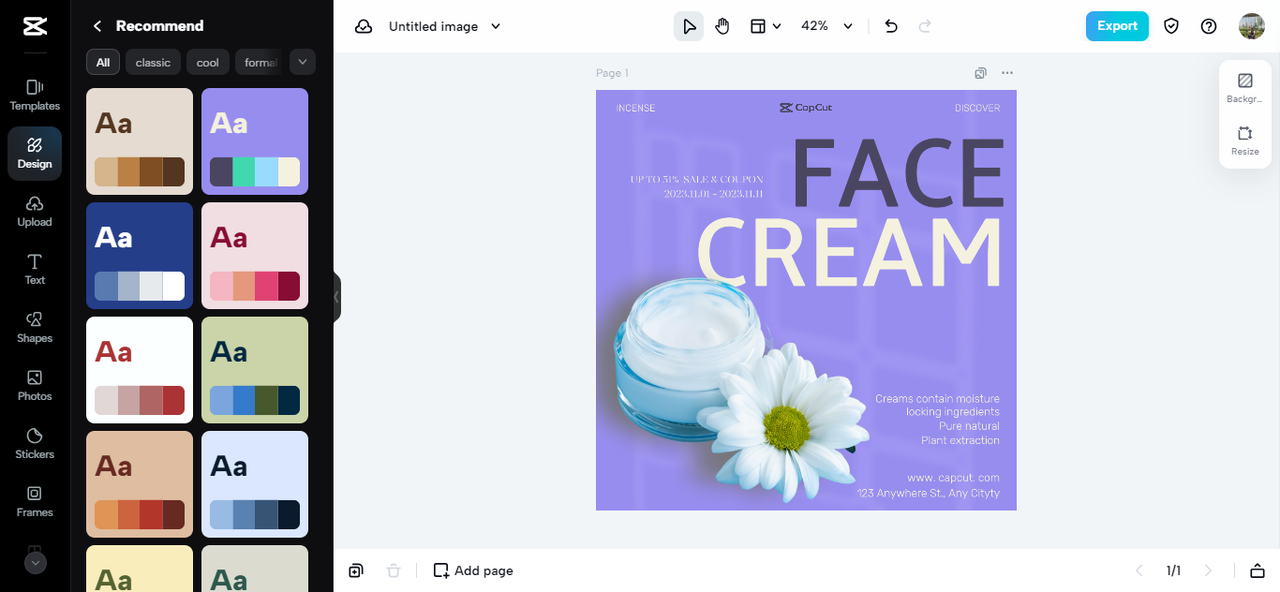Select the CREAM heading text on canvas
Viewport: 1280px width, 592px height.
coord(849,251)
